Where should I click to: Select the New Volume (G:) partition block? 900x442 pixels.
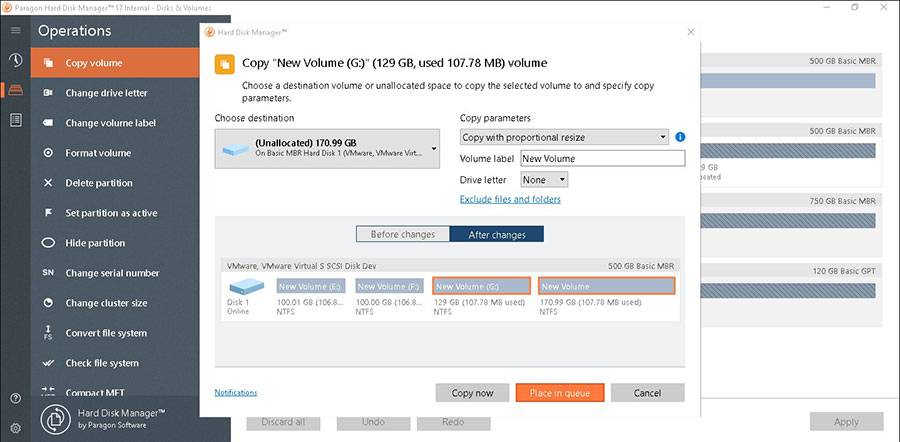[481, 286]
